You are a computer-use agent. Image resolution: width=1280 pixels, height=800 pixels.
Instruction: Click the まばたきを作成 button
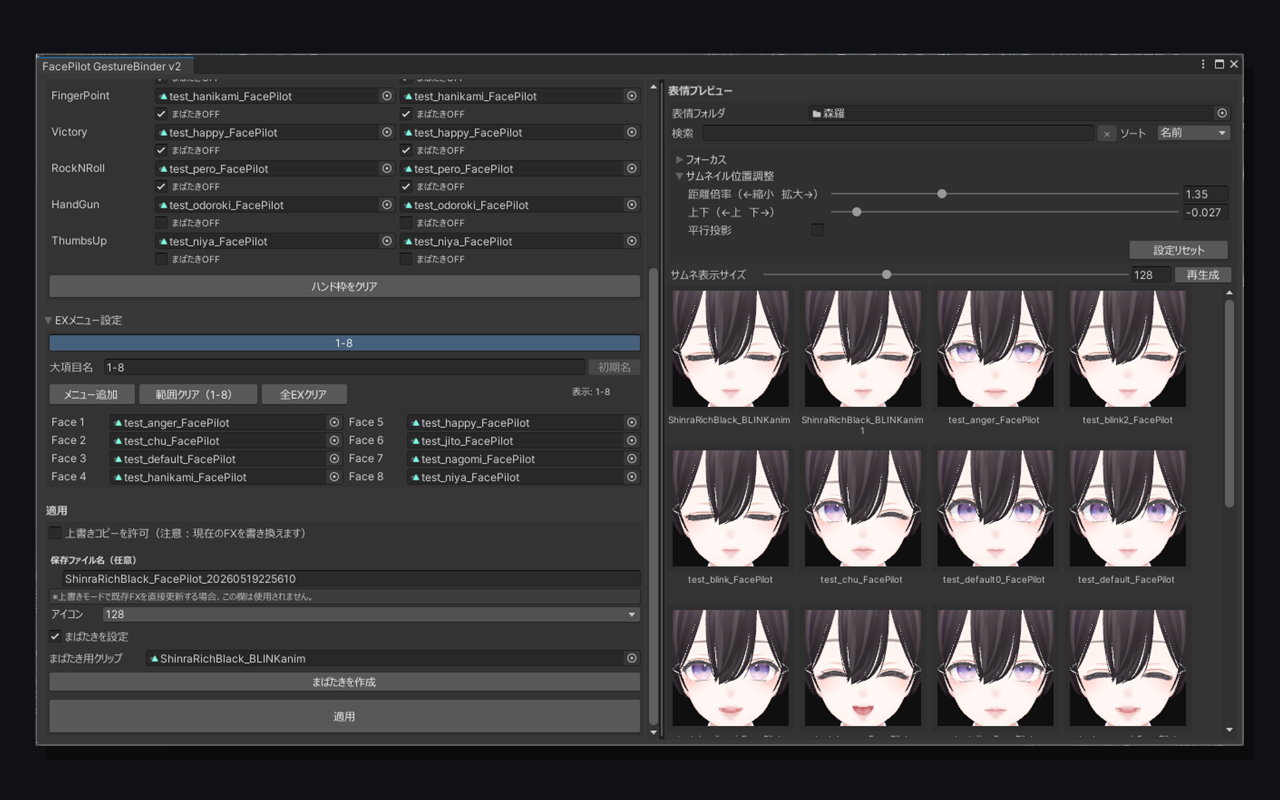(344, 682)
